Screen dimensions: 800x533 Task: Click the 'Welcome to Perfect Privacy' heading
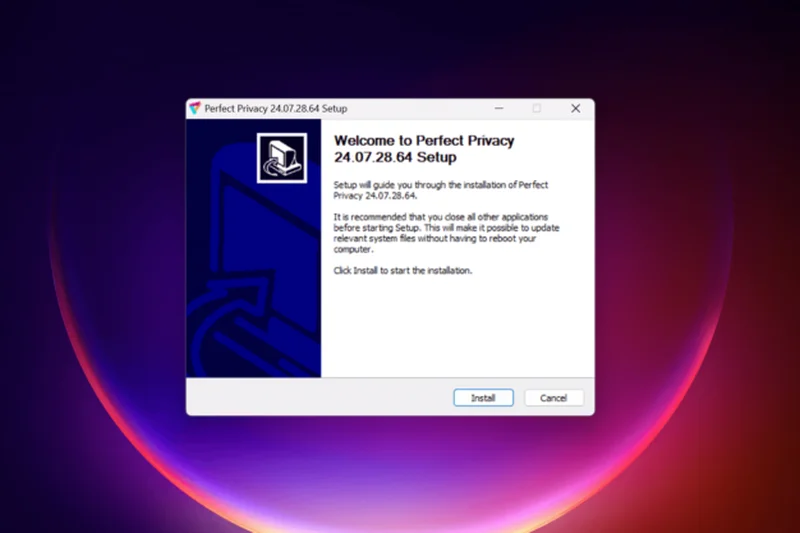click(424, 148)
